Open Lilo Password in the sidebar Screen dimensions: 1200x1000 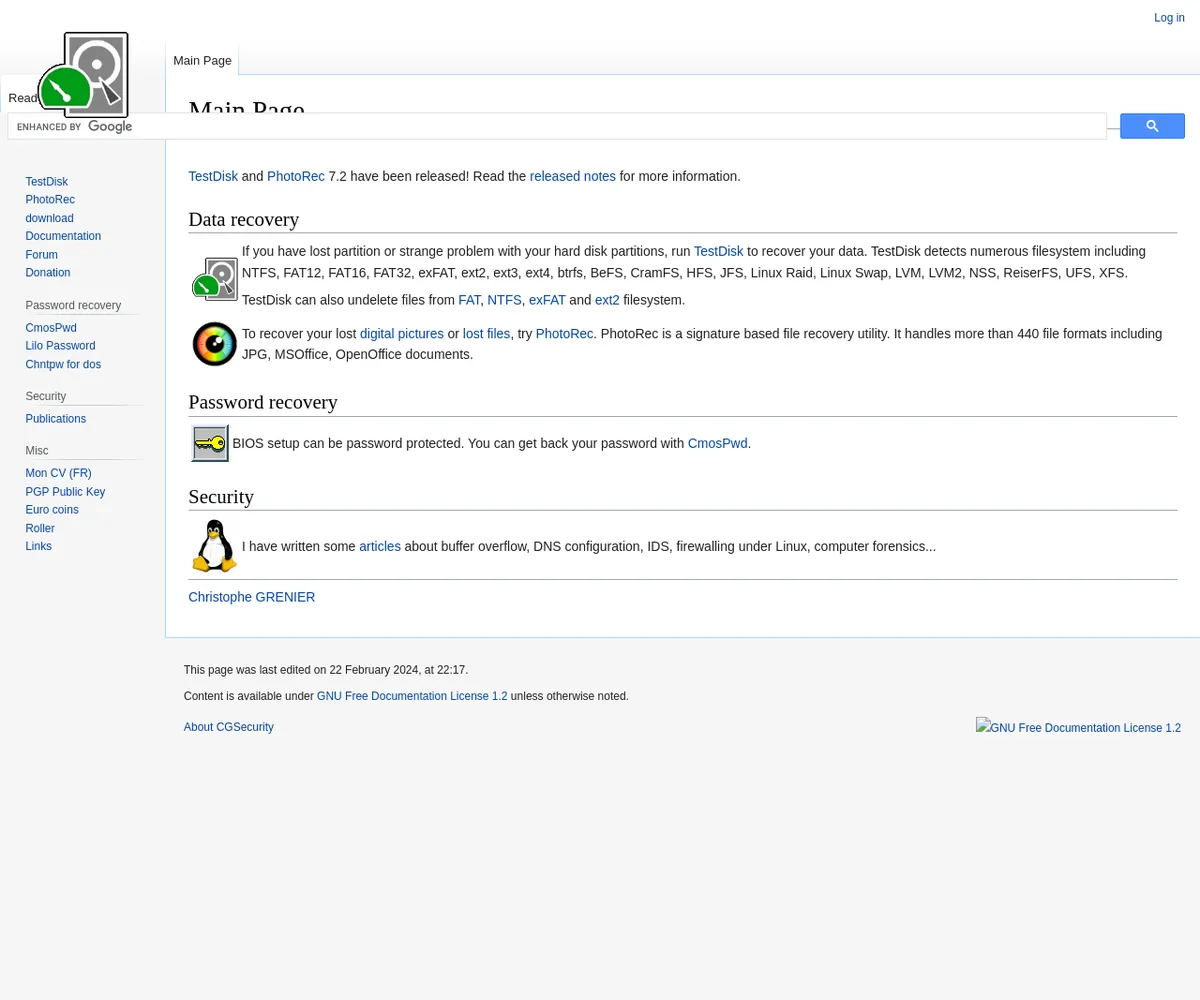[x=60, y=346]
